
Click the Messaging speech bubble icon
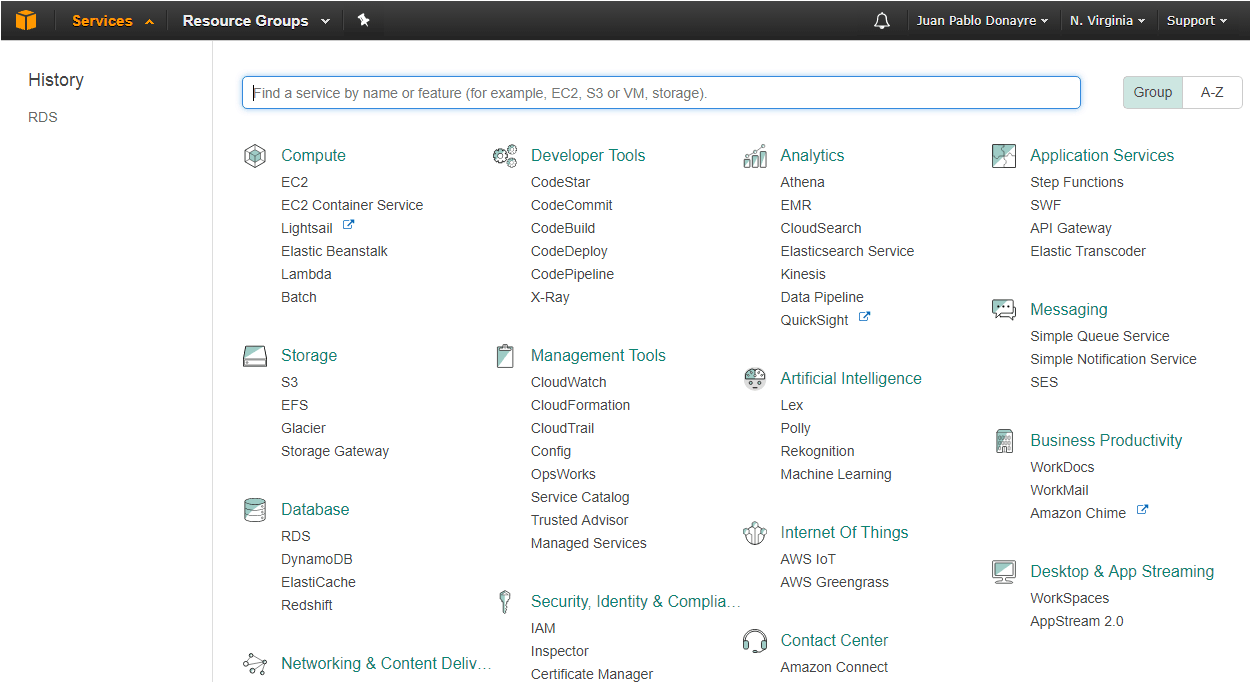pyautogui.click(x=1004, y=310)
